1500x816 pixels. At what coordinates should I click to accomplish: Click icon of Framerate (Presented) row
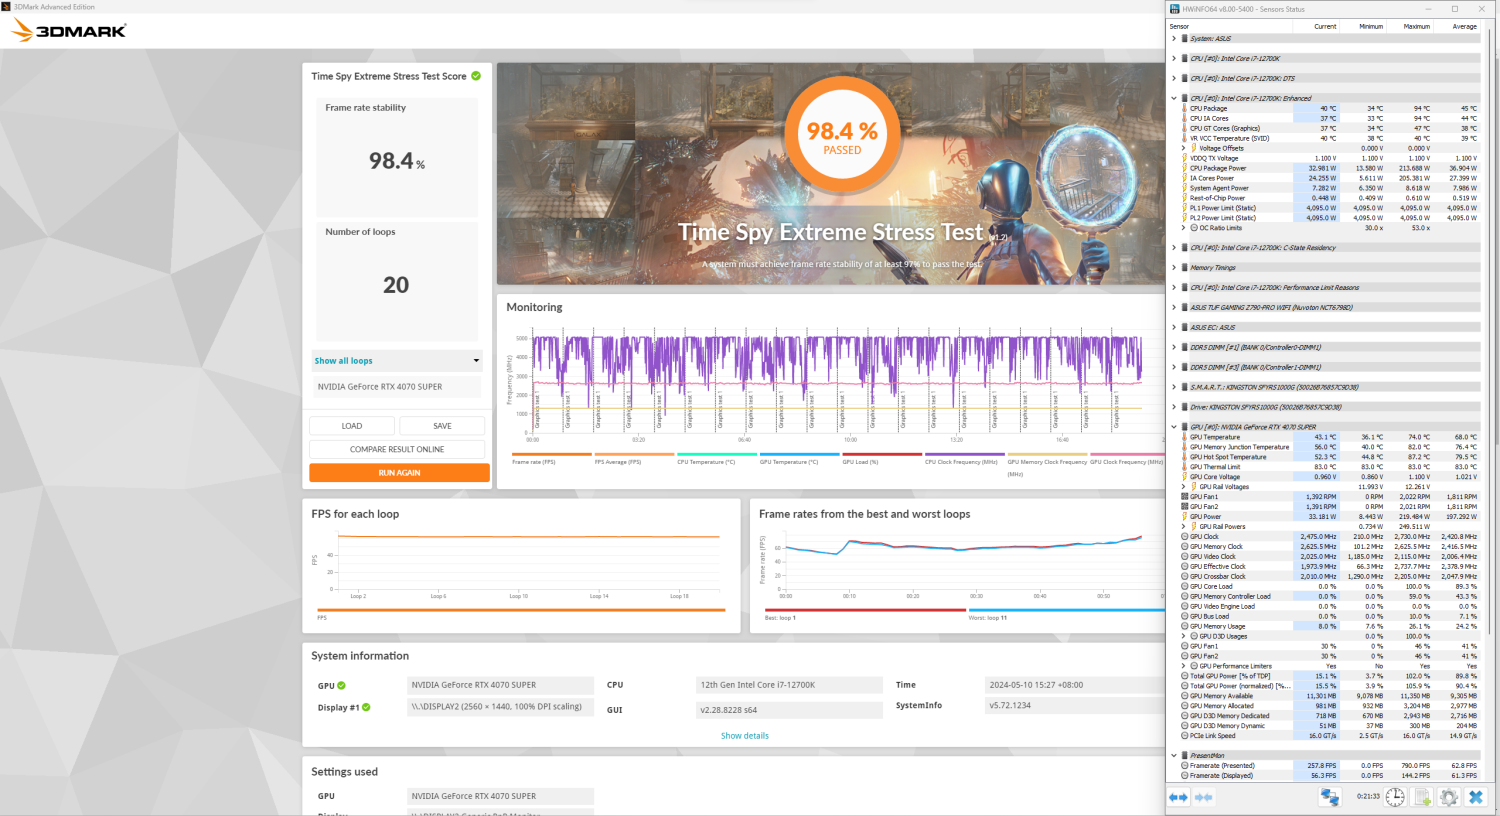[1185, 766]
